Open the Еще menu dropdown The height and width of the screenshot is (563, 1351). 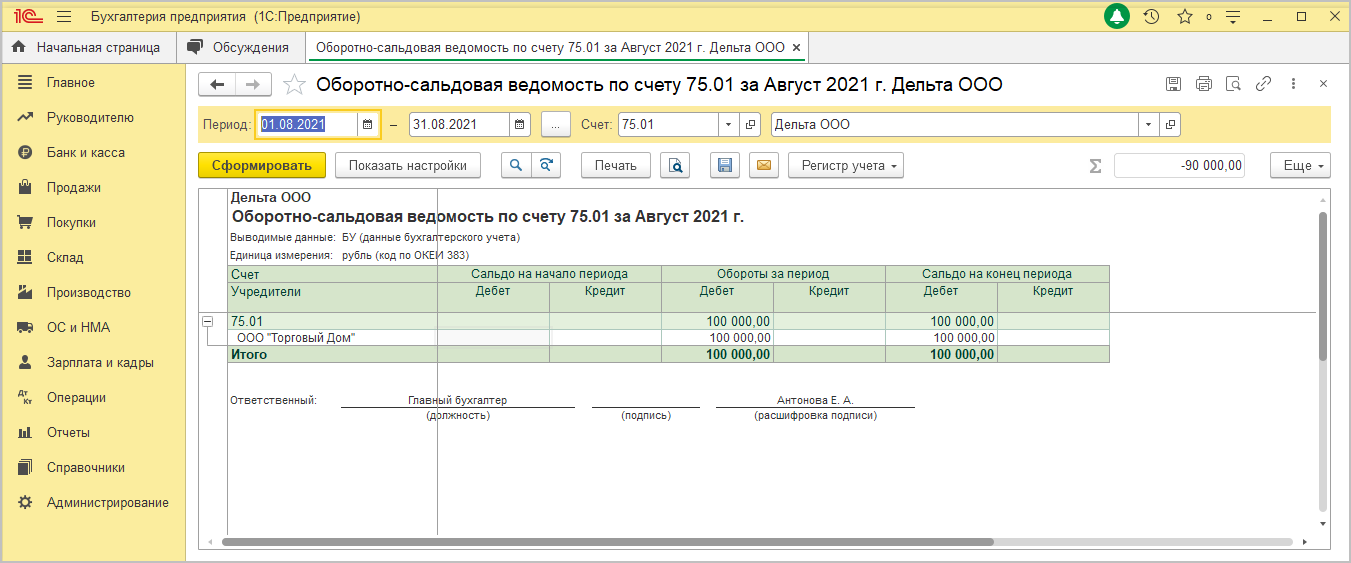click(x=1300, y=165)
